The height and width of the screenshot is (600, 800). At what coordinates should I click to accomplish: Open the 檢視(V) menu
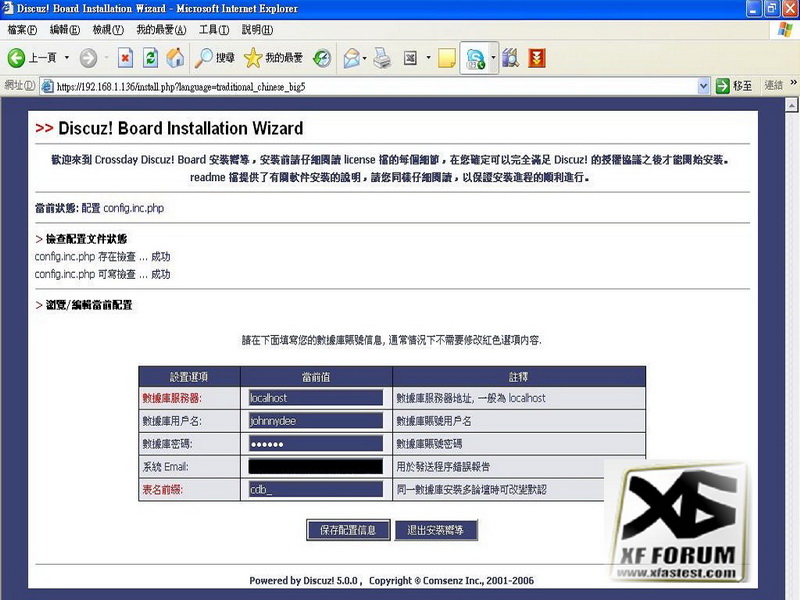108,30
